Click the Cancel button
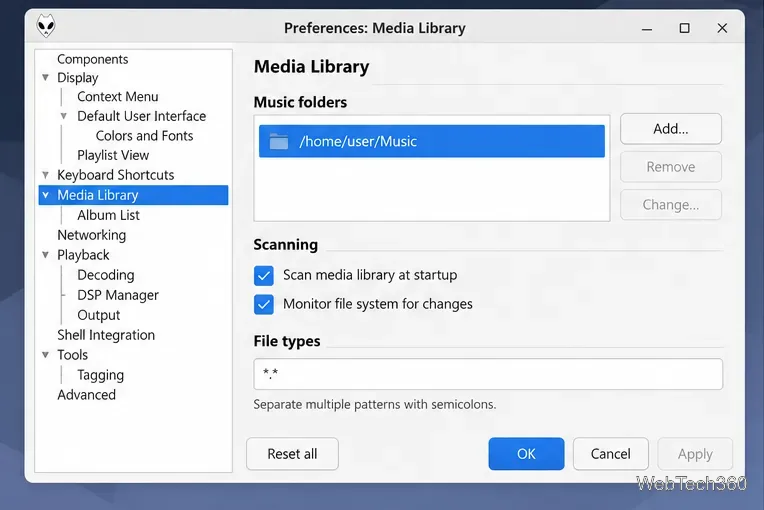The image size is (764, 510). click(611, 453)
